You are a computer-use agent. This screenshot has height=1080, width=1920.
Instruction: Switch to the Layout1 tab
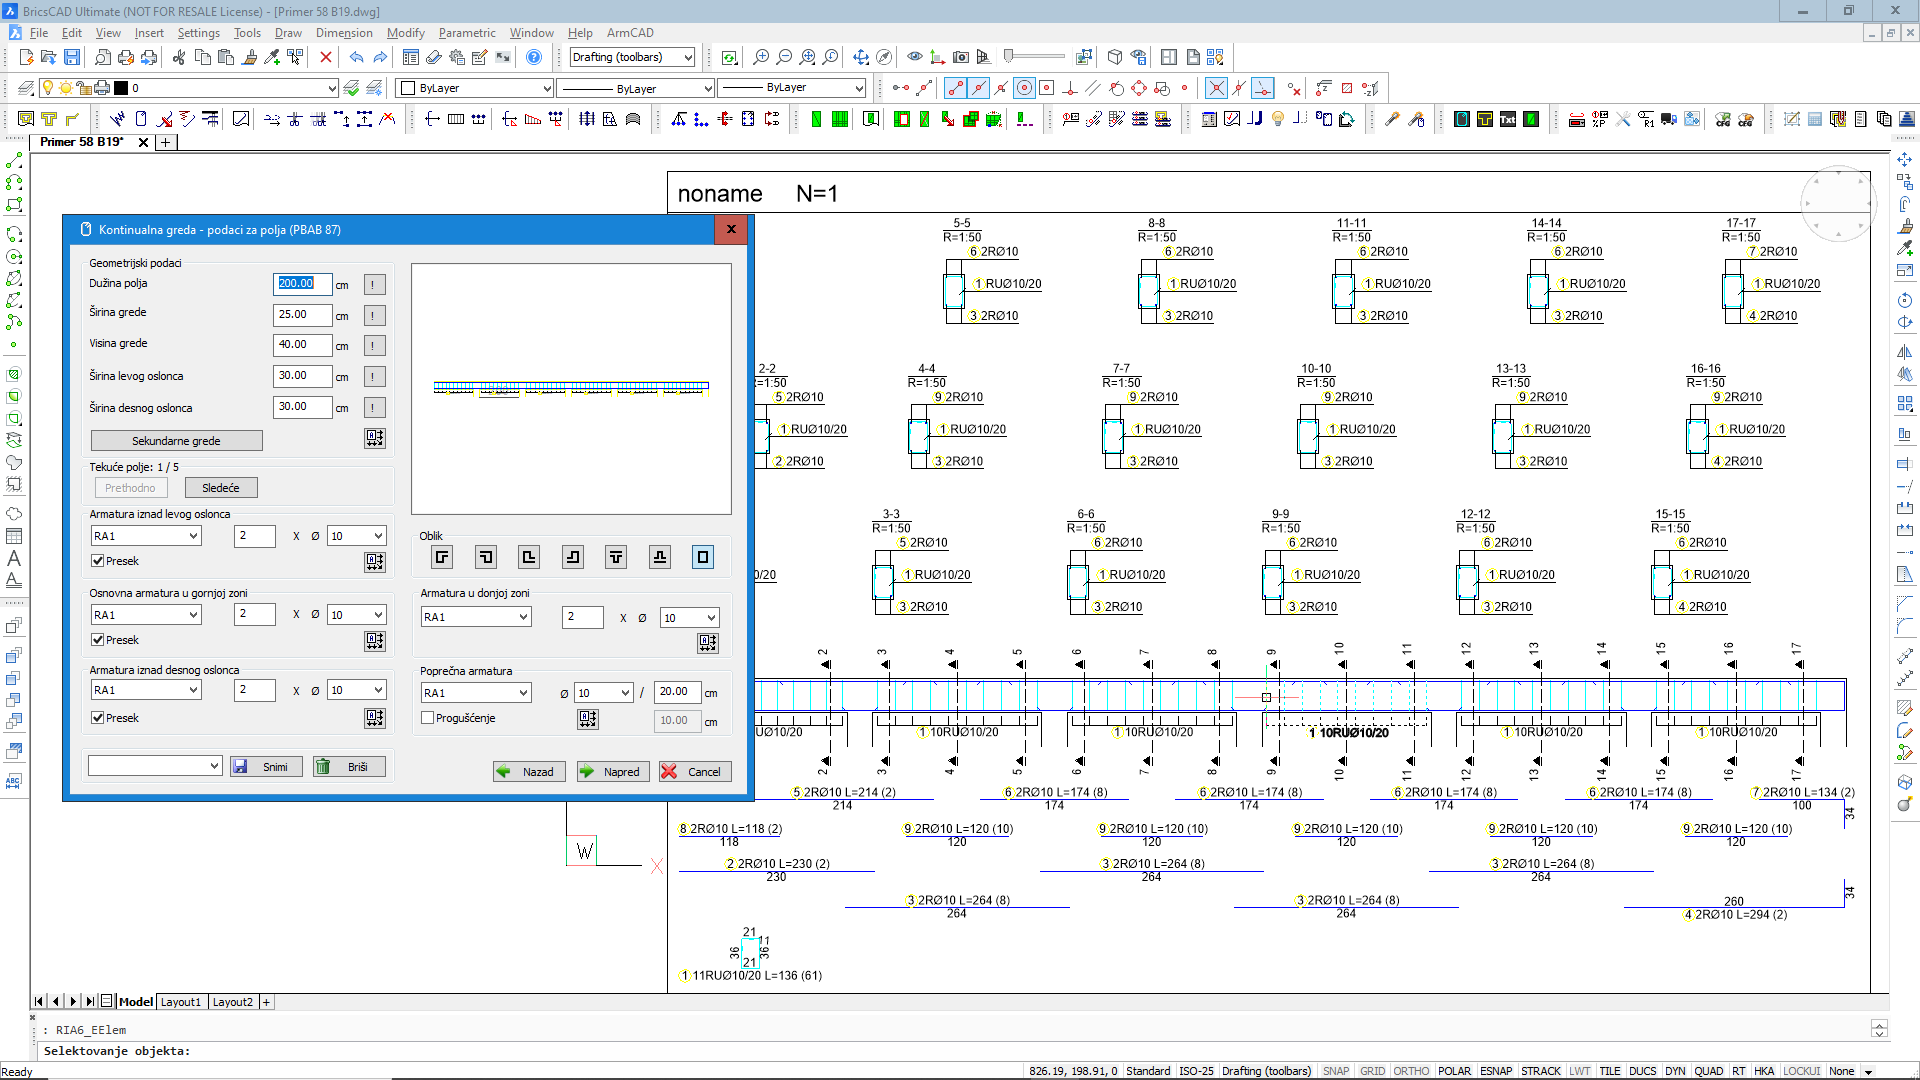(x=181, y=1002)
